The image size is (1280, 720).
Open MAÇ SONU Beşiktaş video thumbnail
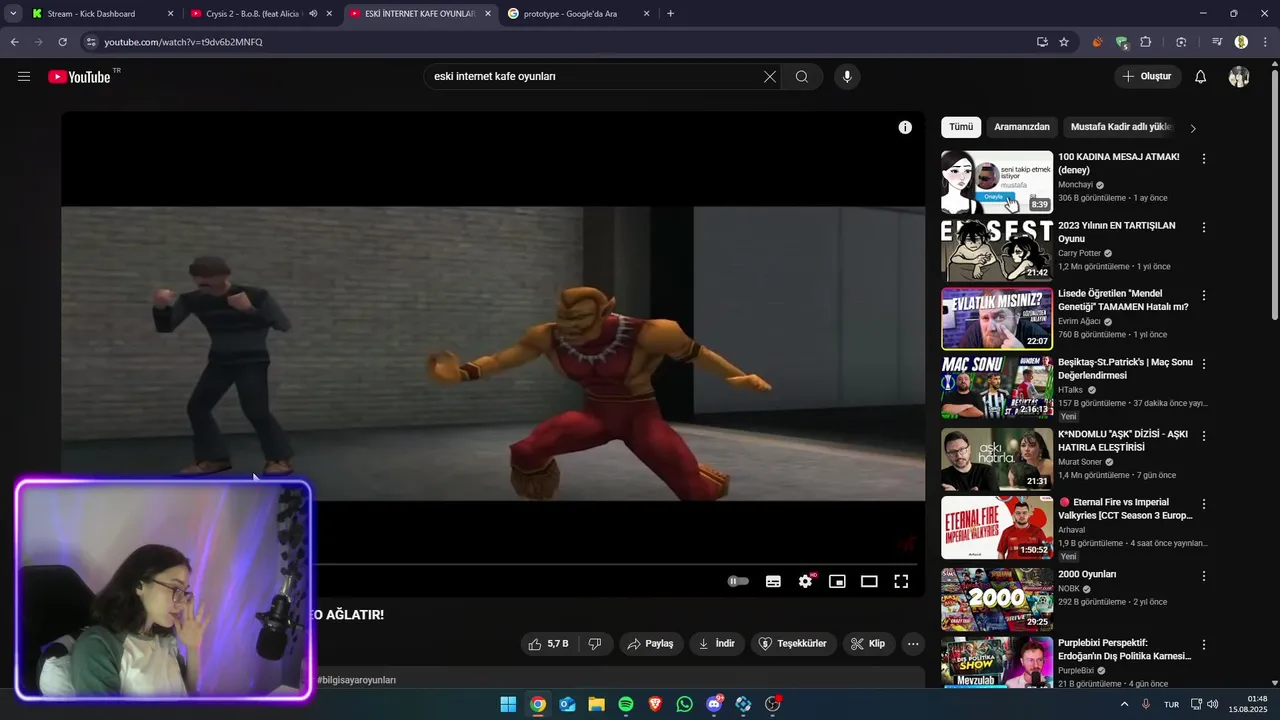pos(997,388)
